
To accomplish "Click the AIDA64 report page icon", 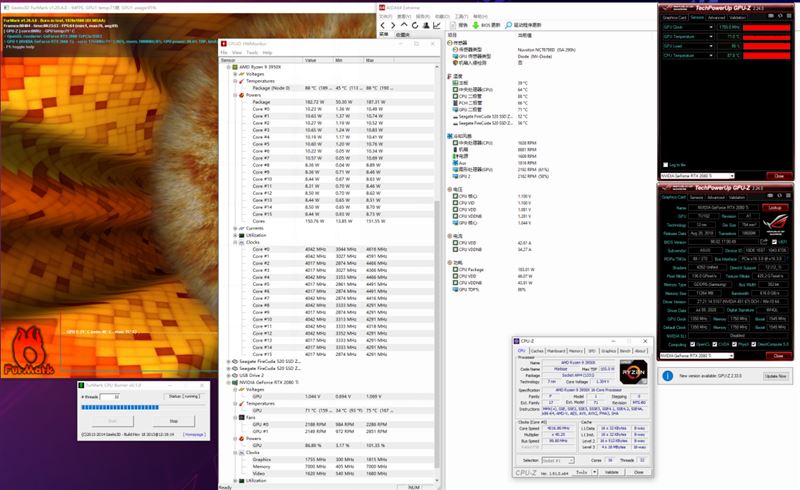I will (x=453, y=25).
